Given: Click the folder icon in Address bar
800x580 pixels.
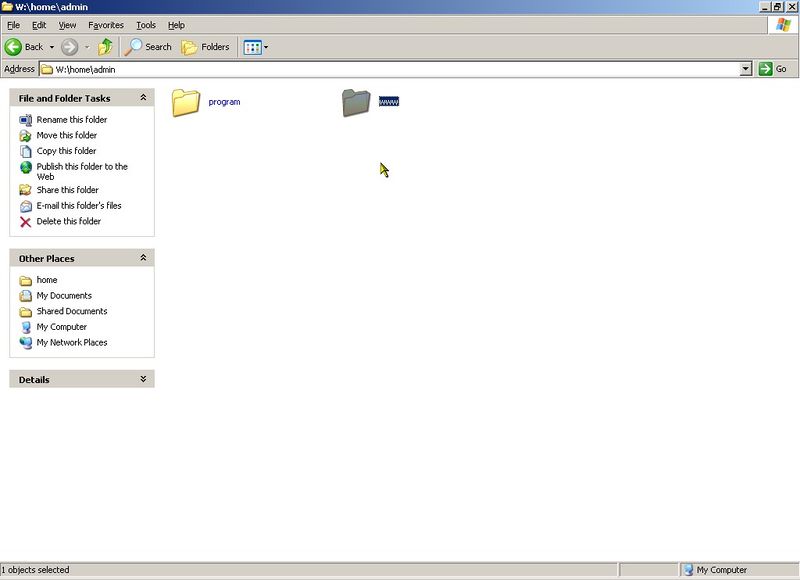Looking at the screenshot, I should pos(47,69).
